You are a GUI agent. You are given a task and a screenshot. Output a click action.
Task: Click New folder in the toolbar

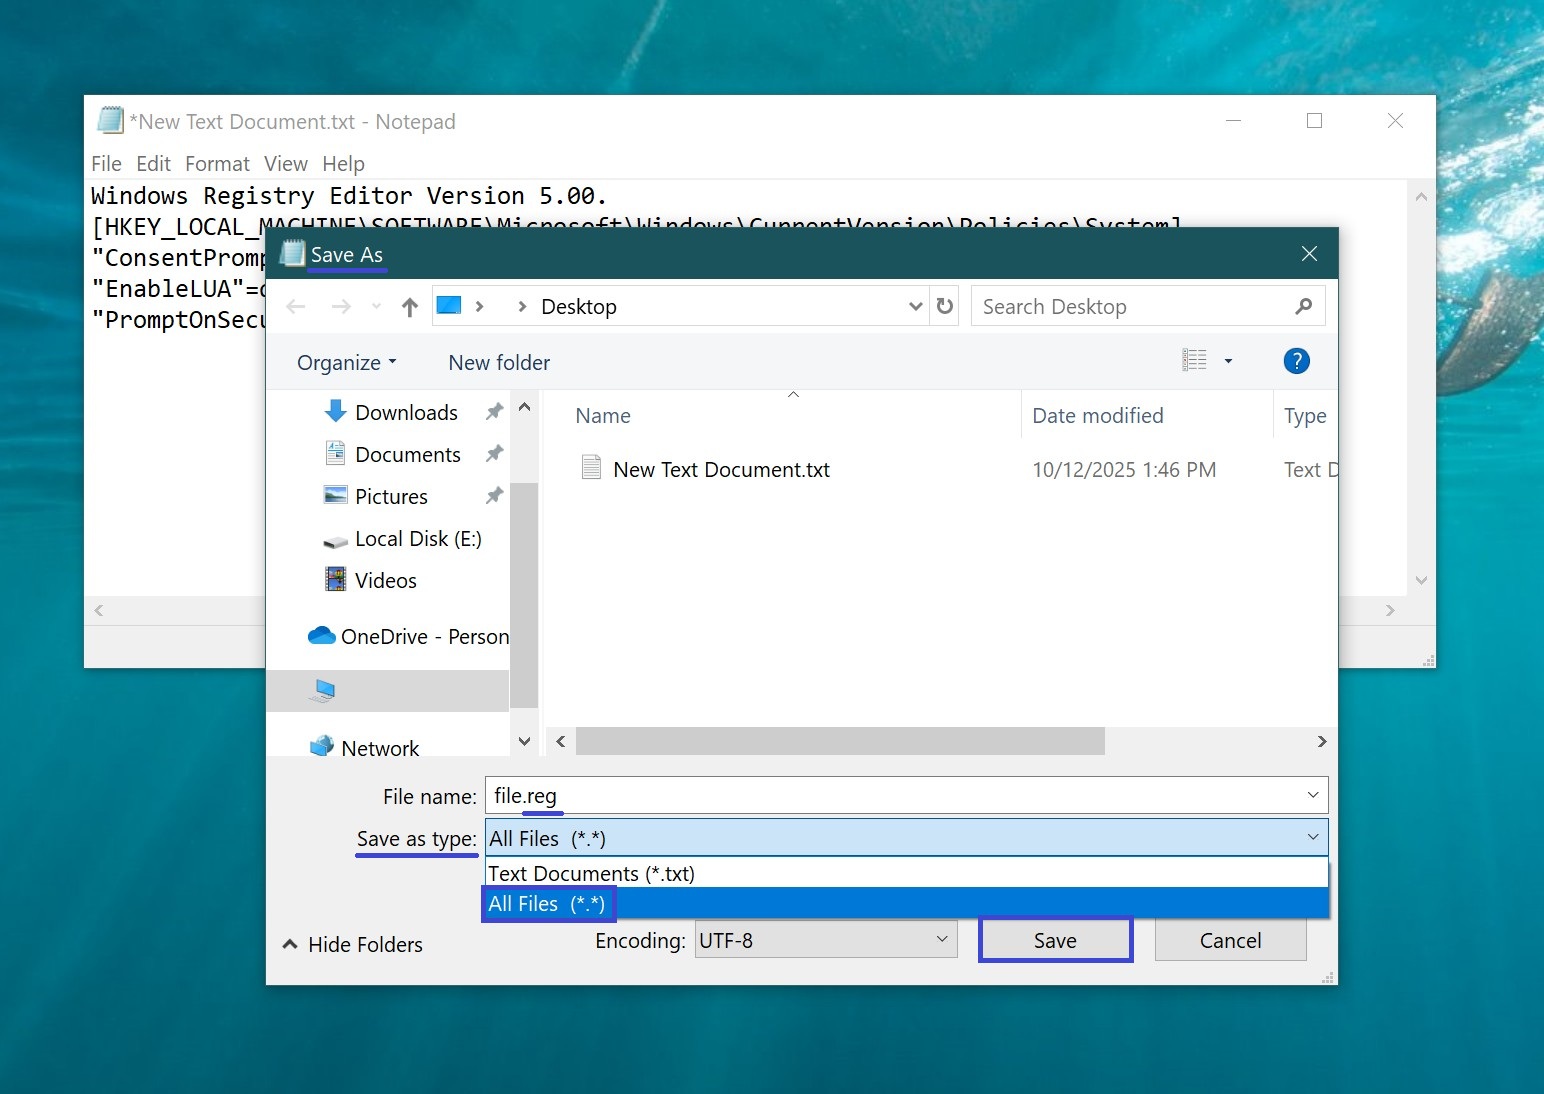click(499, 363)
